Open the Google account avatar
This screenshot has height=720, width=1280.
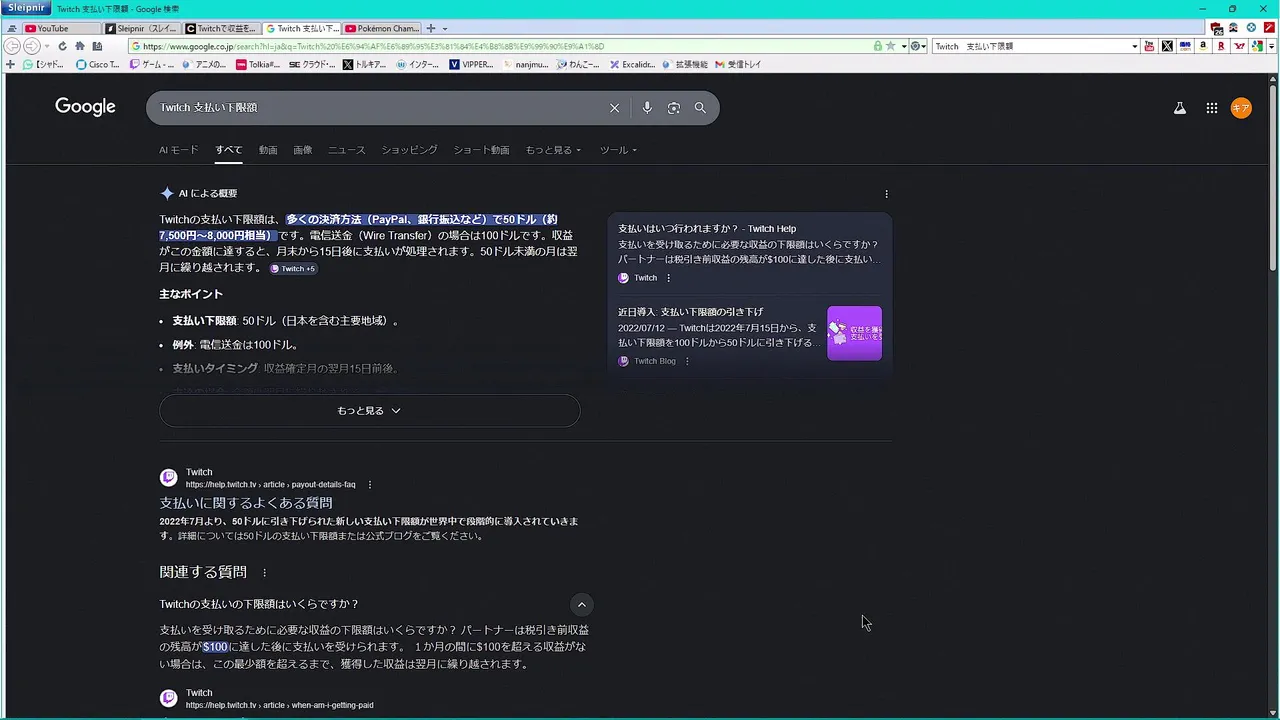[1241, 108]
